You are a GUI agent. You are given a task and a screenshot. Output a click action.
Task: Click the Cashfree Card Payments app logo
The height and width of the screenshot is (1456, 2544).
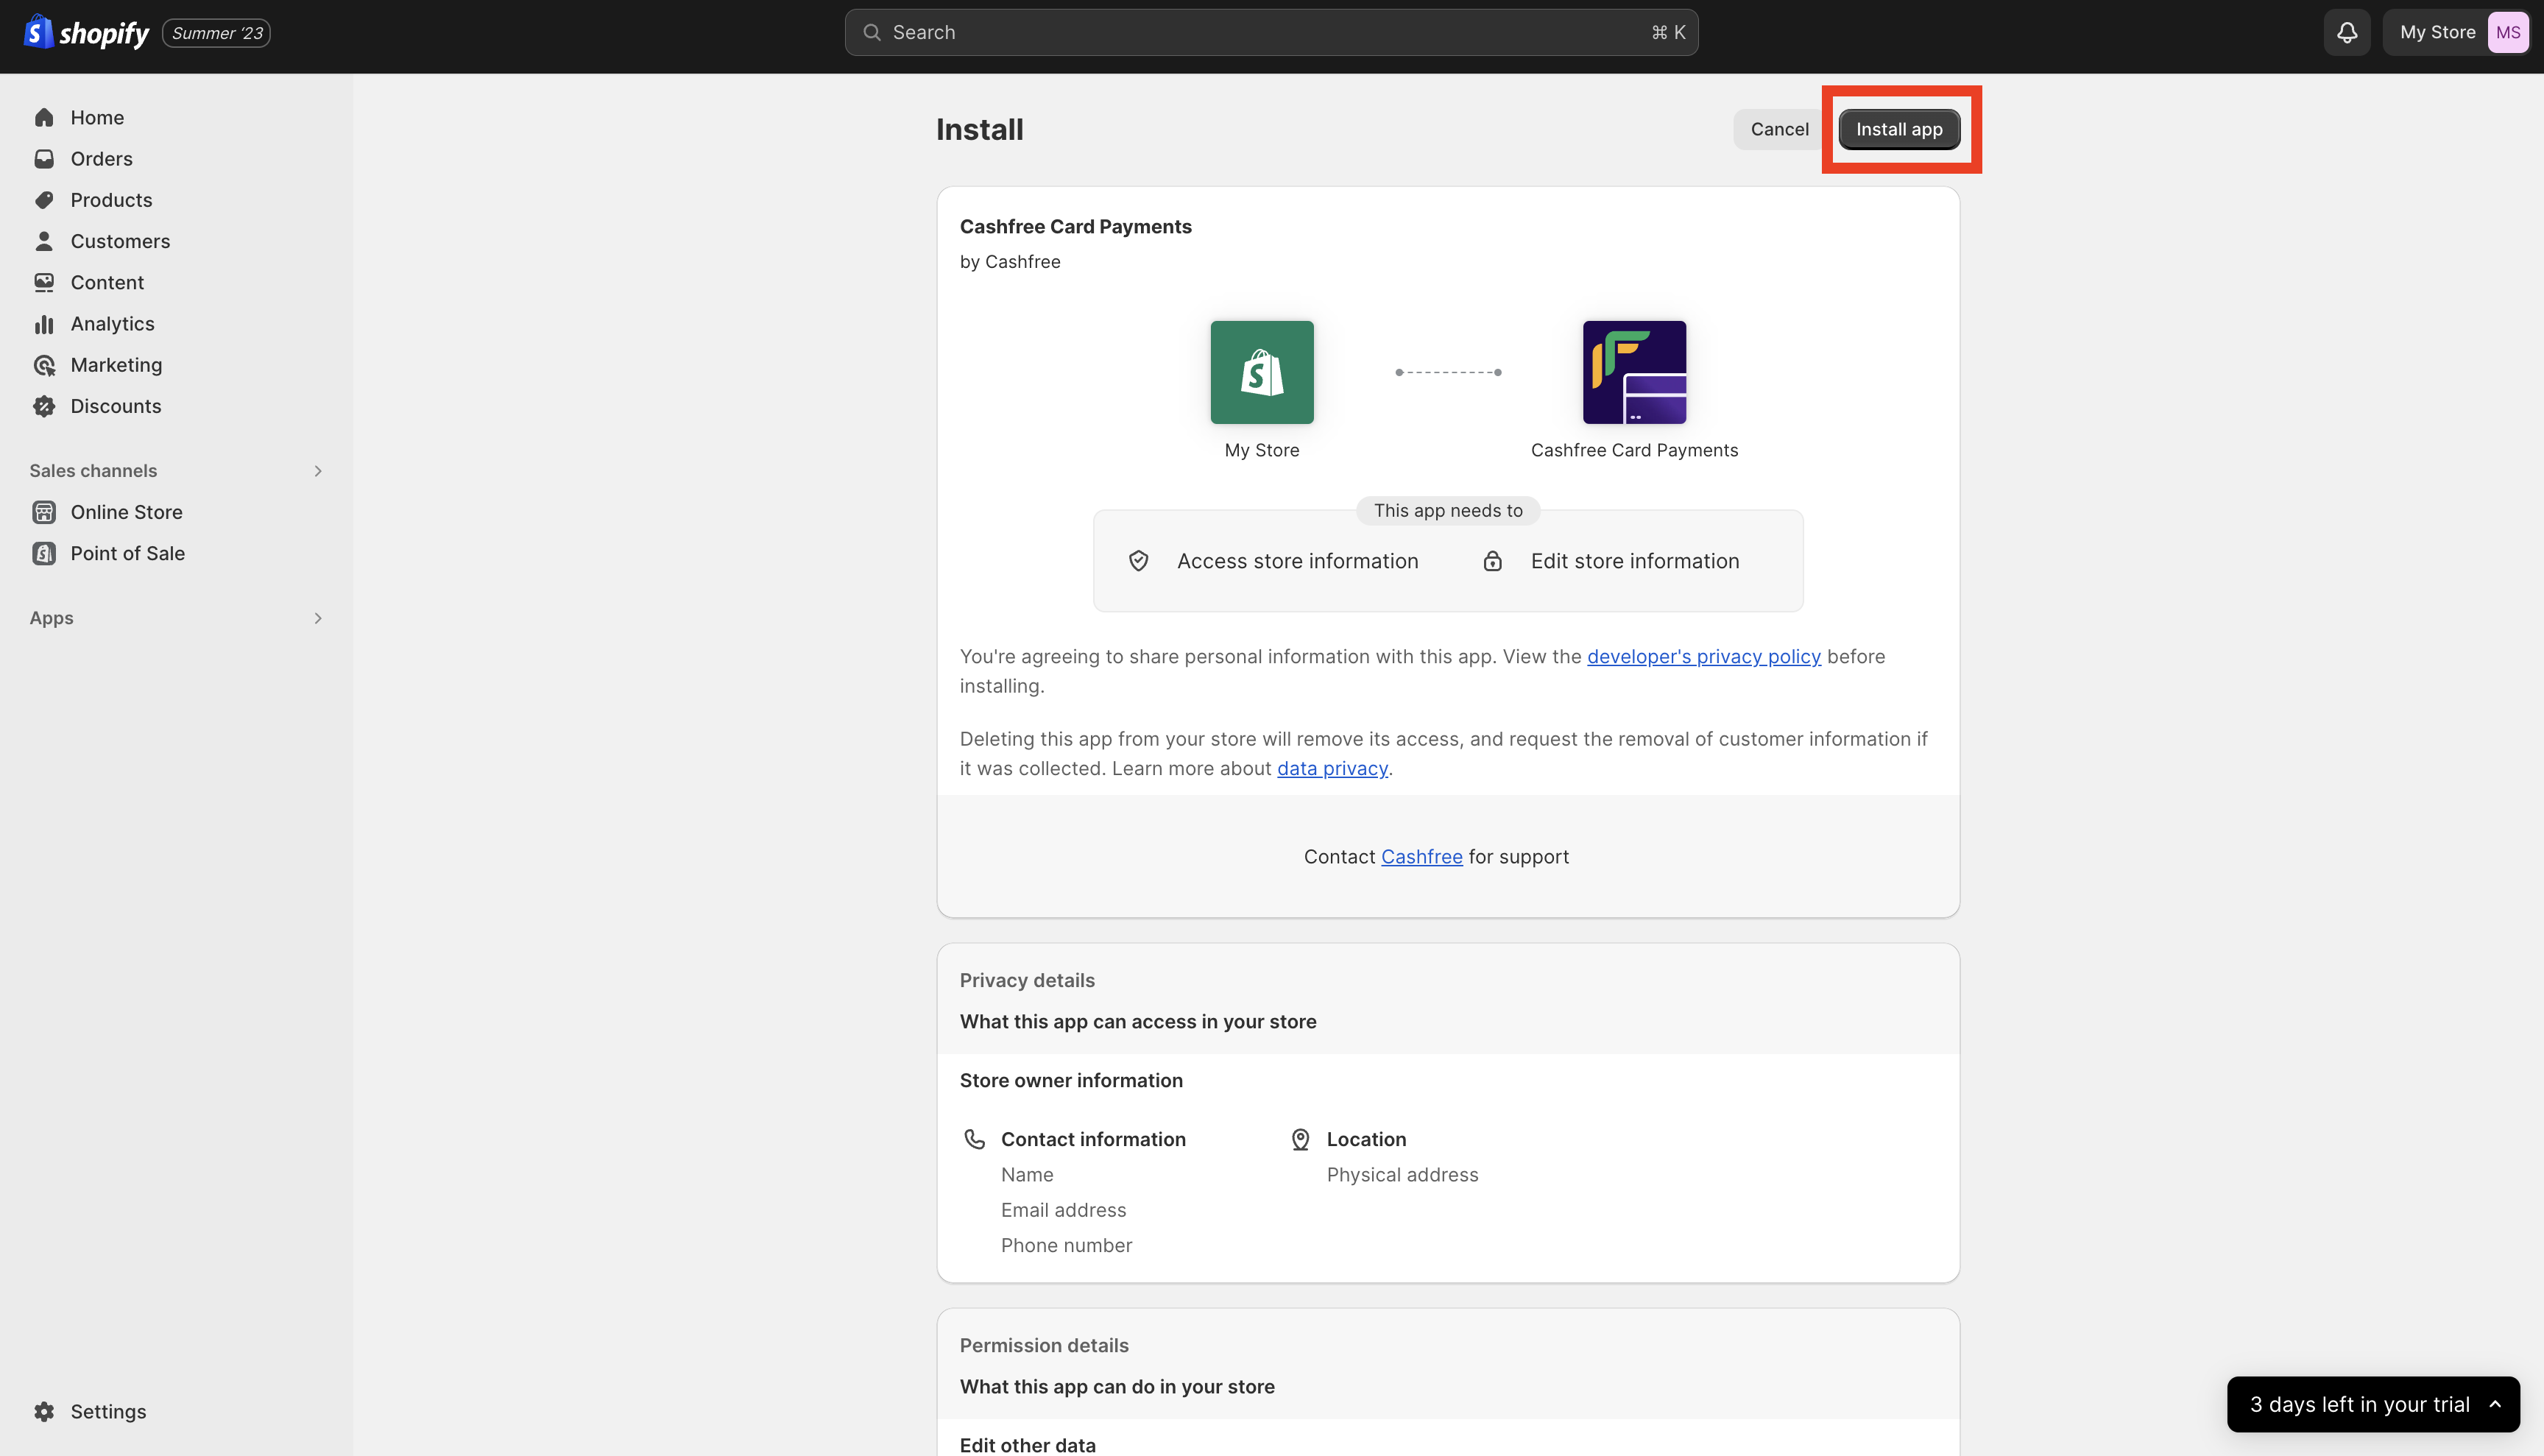pyautogui.click(x=1634, y=372)
